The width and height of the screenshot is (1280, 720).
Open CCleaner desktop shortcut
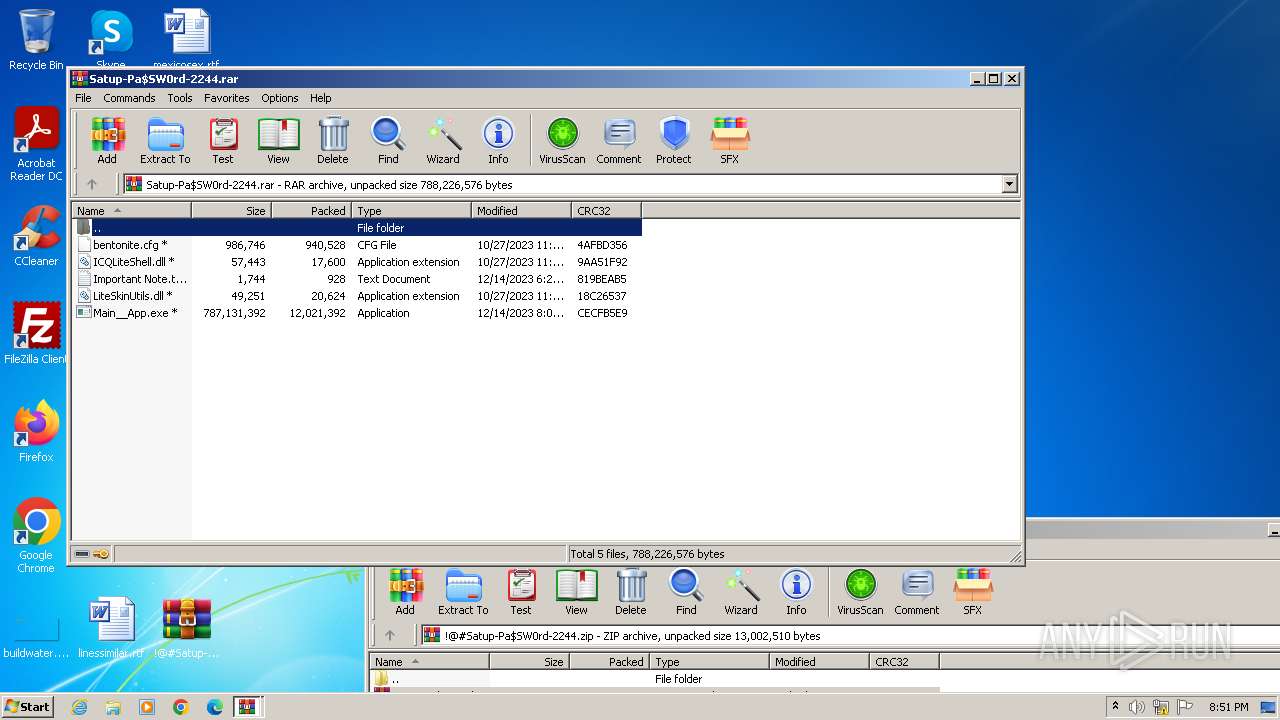point(36,236)
